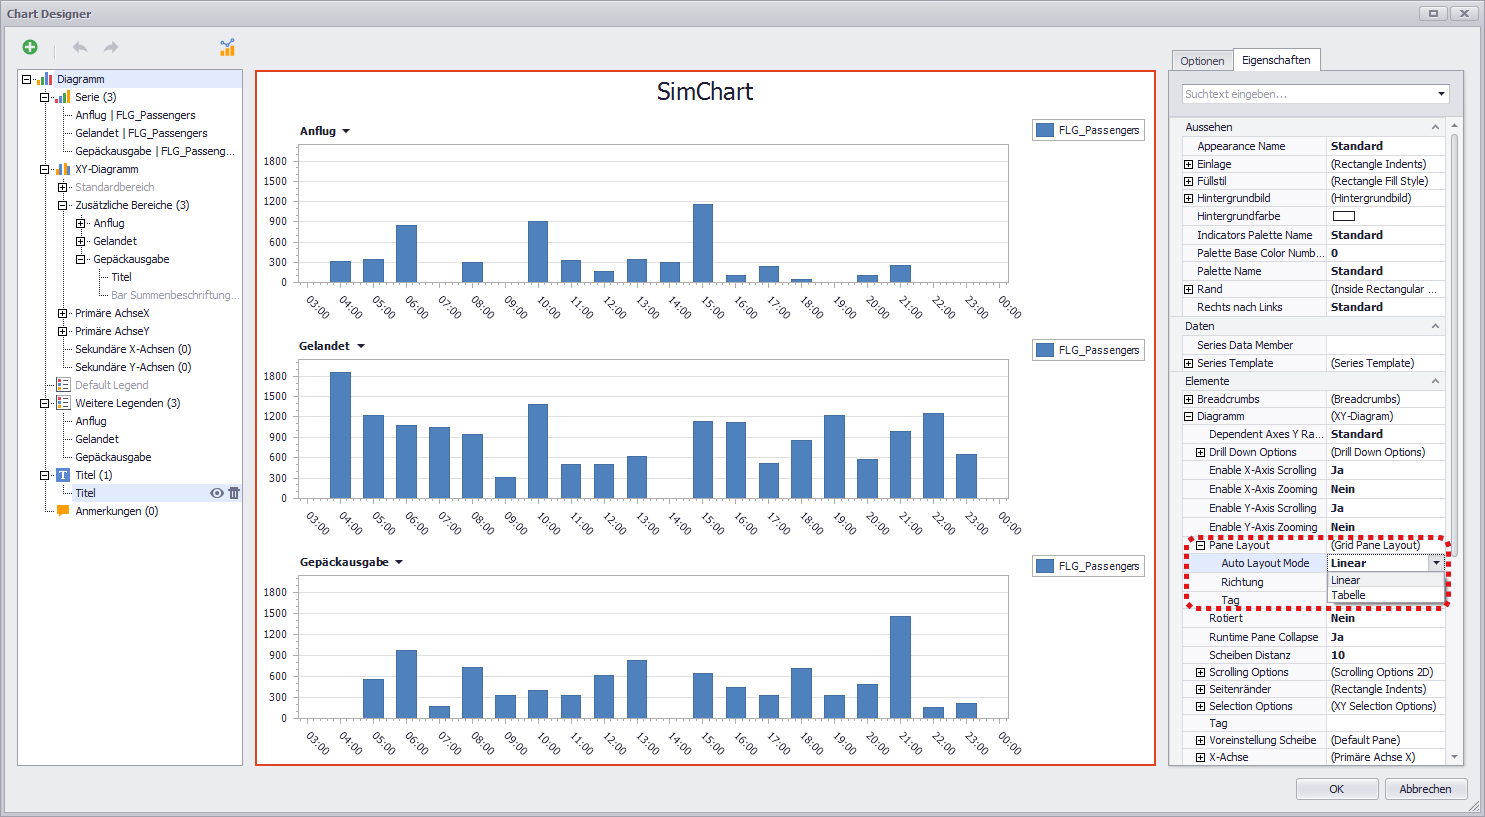
Task: Click the Abbrechen button
Action: pyautogui.click(x=1425, y=789)
